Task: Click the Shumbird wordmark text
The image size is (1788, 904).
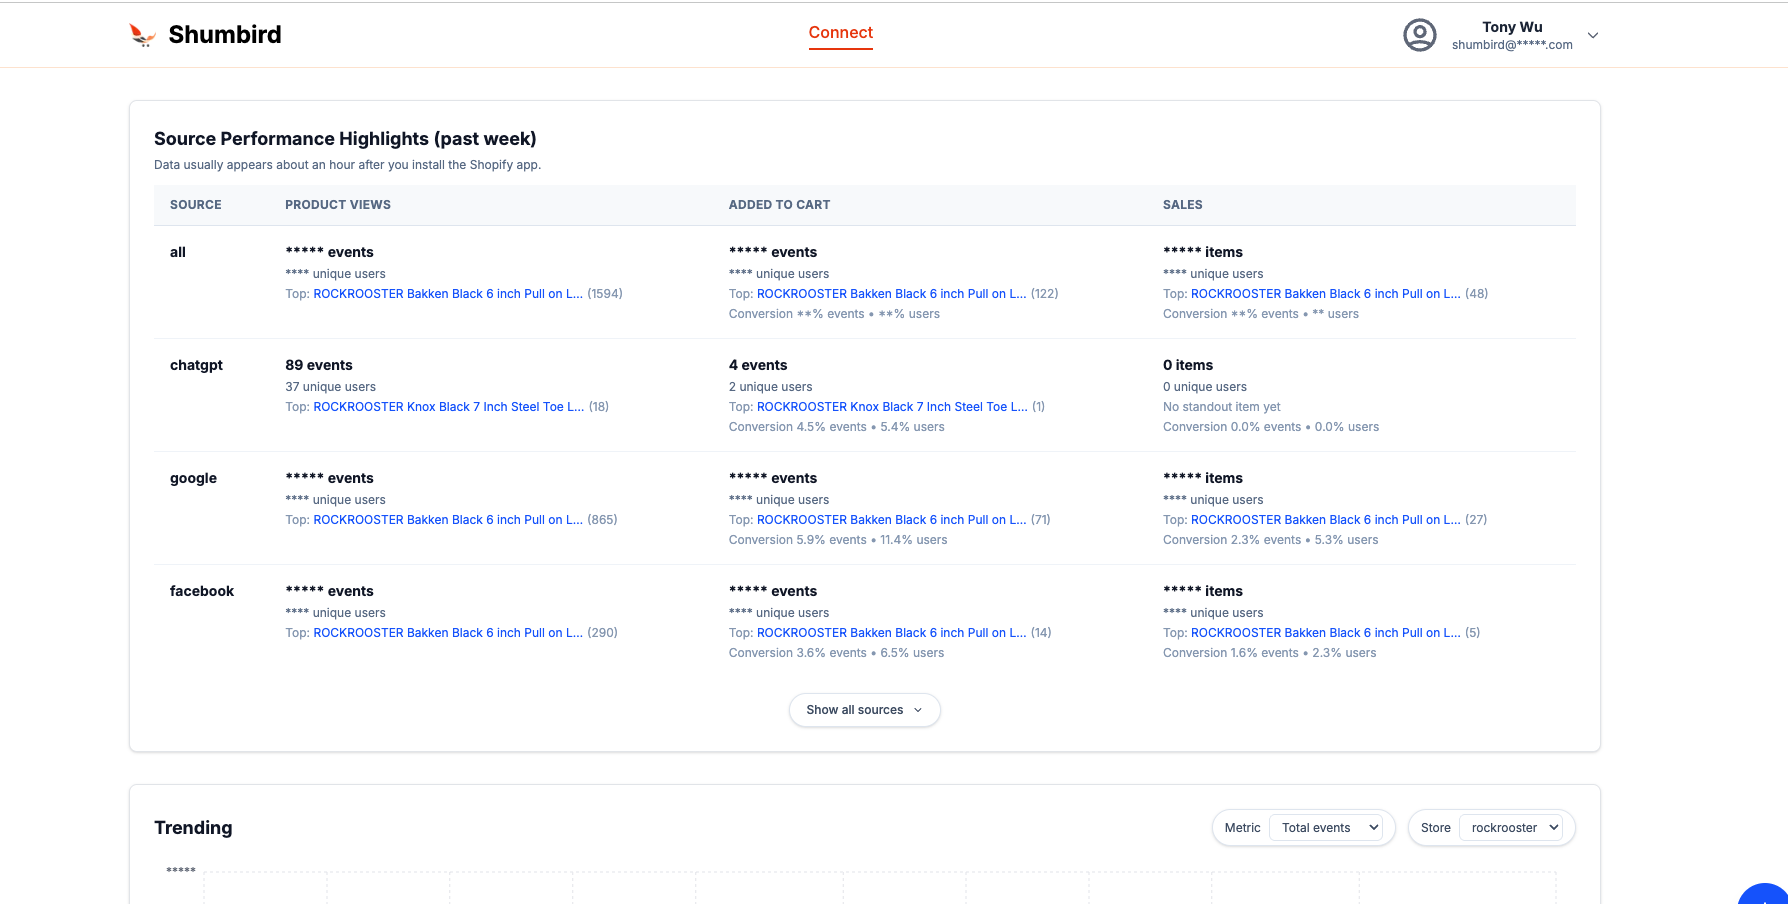Action: (x=225, y=34)
